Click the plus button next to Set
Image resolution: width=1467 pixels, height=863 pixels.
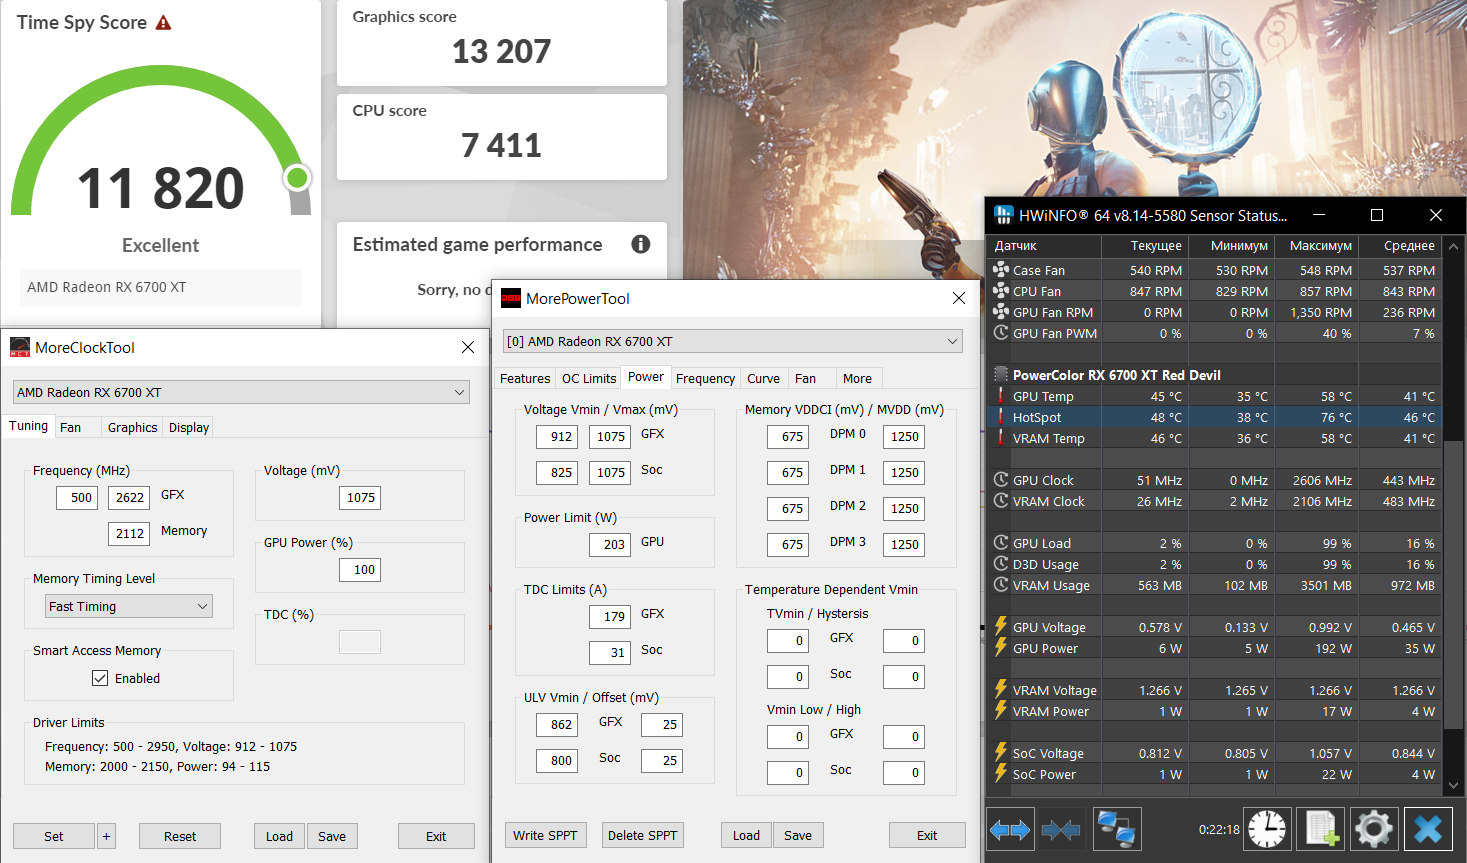point(107,836)
